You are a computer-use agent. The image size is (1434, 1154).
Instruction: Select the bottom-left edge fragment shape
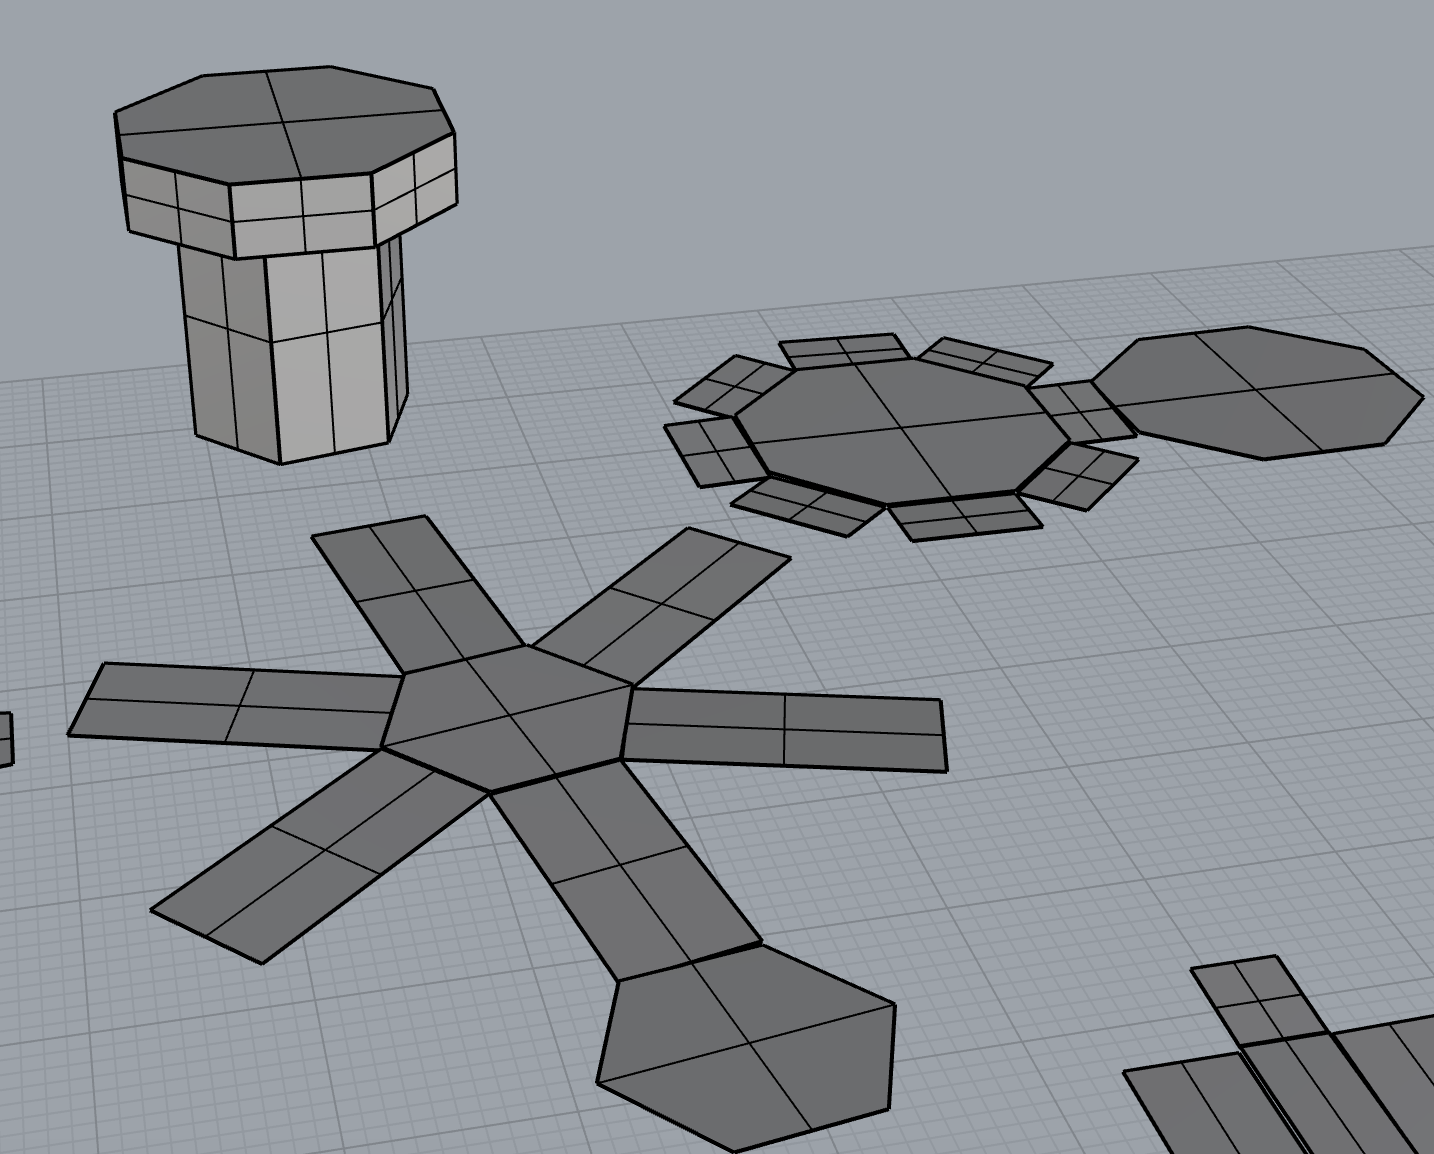(5, 730)
